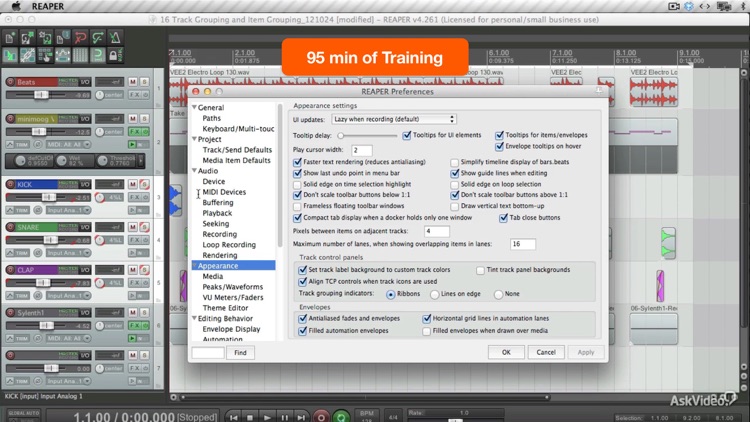Click the Play cursor width field
This screenshot has width=750, height=422.
[362, 150]
